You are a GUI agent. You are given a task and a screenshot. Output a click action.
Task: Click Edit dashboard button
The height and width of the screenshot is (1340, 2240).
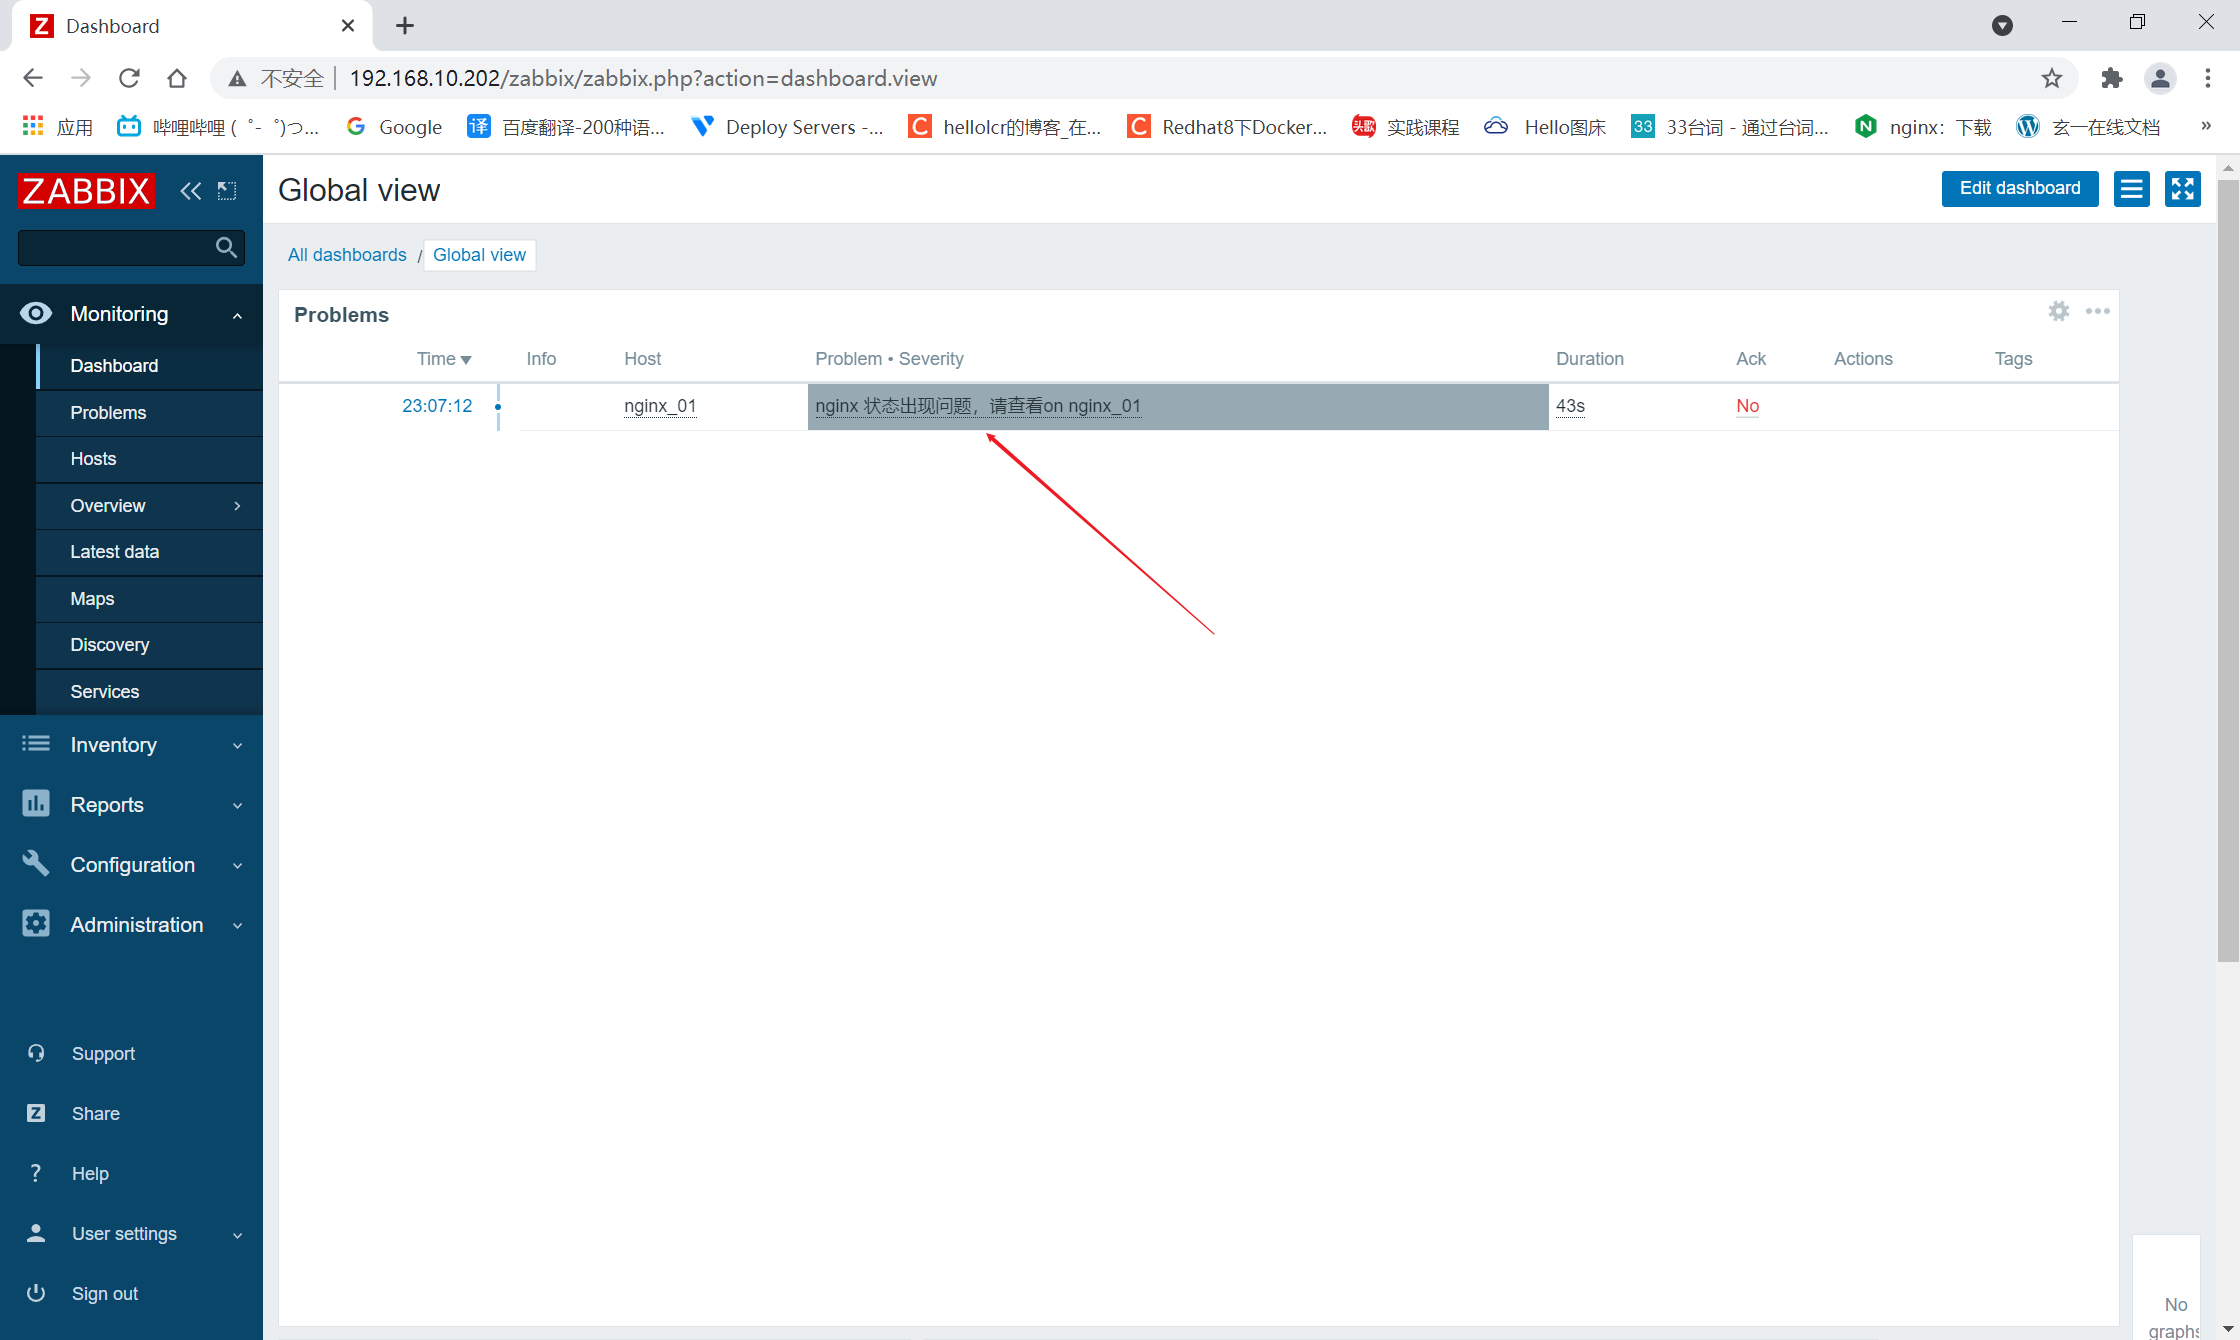click(x=2020, y=188)
